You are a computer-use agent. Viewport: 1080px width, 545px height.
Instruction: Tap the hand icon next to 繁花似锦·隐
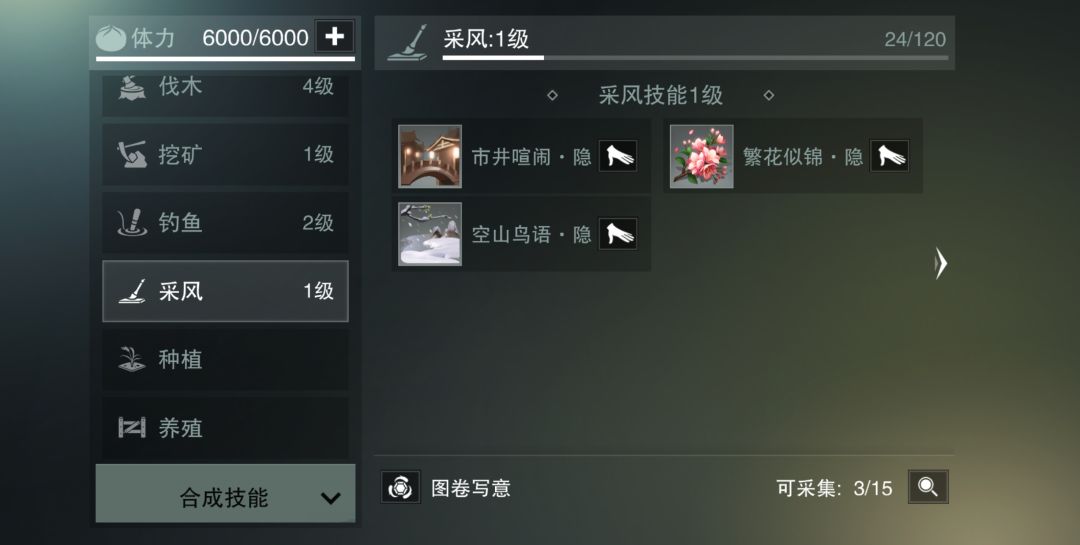(889, 156)
